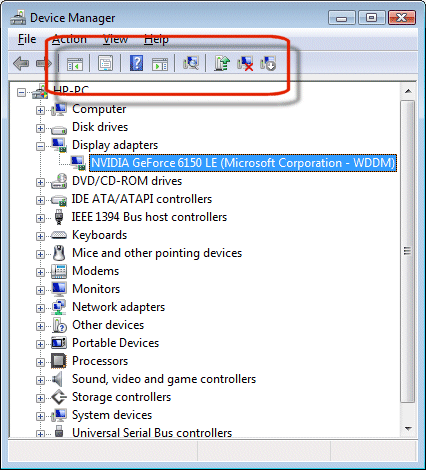Viewport: 426px width, 470px height.
Task: Open the View menu
Action: (115, 39)
